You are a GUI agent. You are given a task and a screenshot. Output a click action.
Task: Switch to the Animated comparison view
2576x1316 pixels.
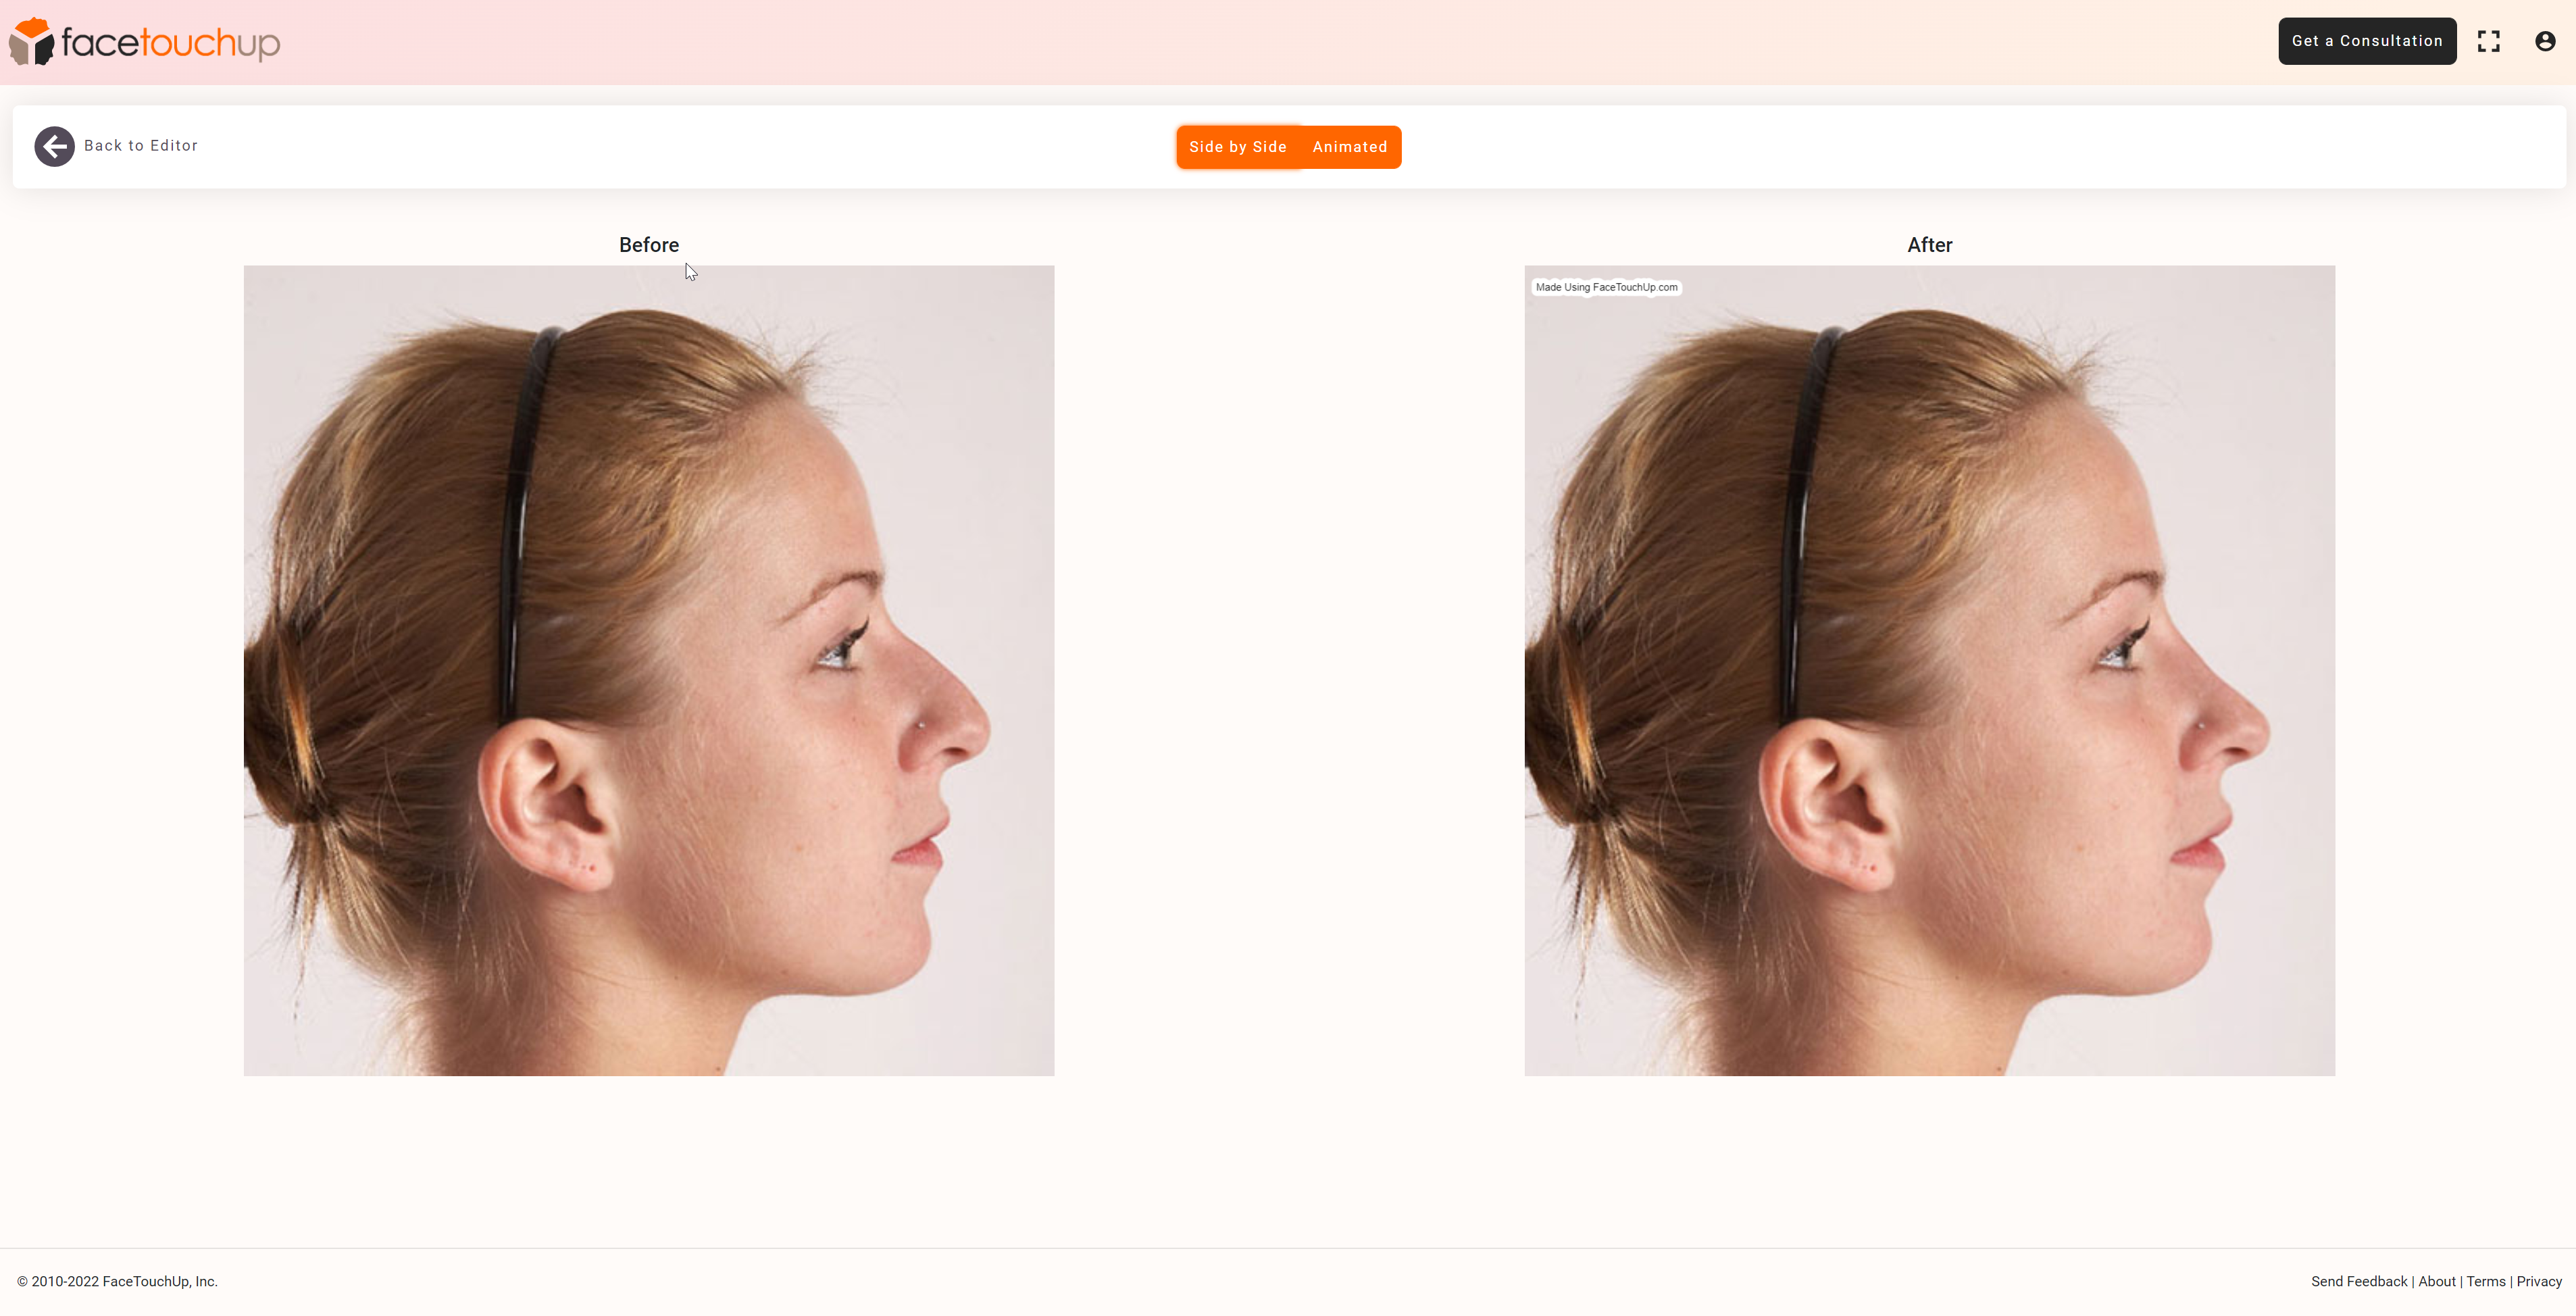click(x=1350, y=147)
